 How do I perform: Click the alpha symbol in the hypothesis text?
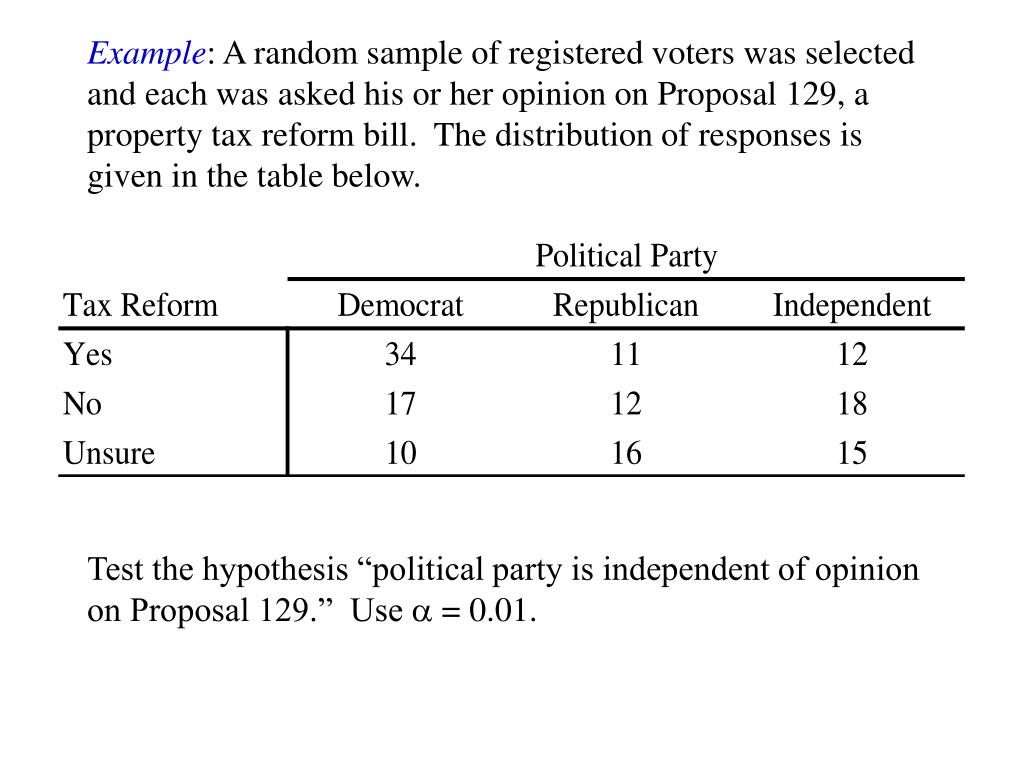[421, 613]
